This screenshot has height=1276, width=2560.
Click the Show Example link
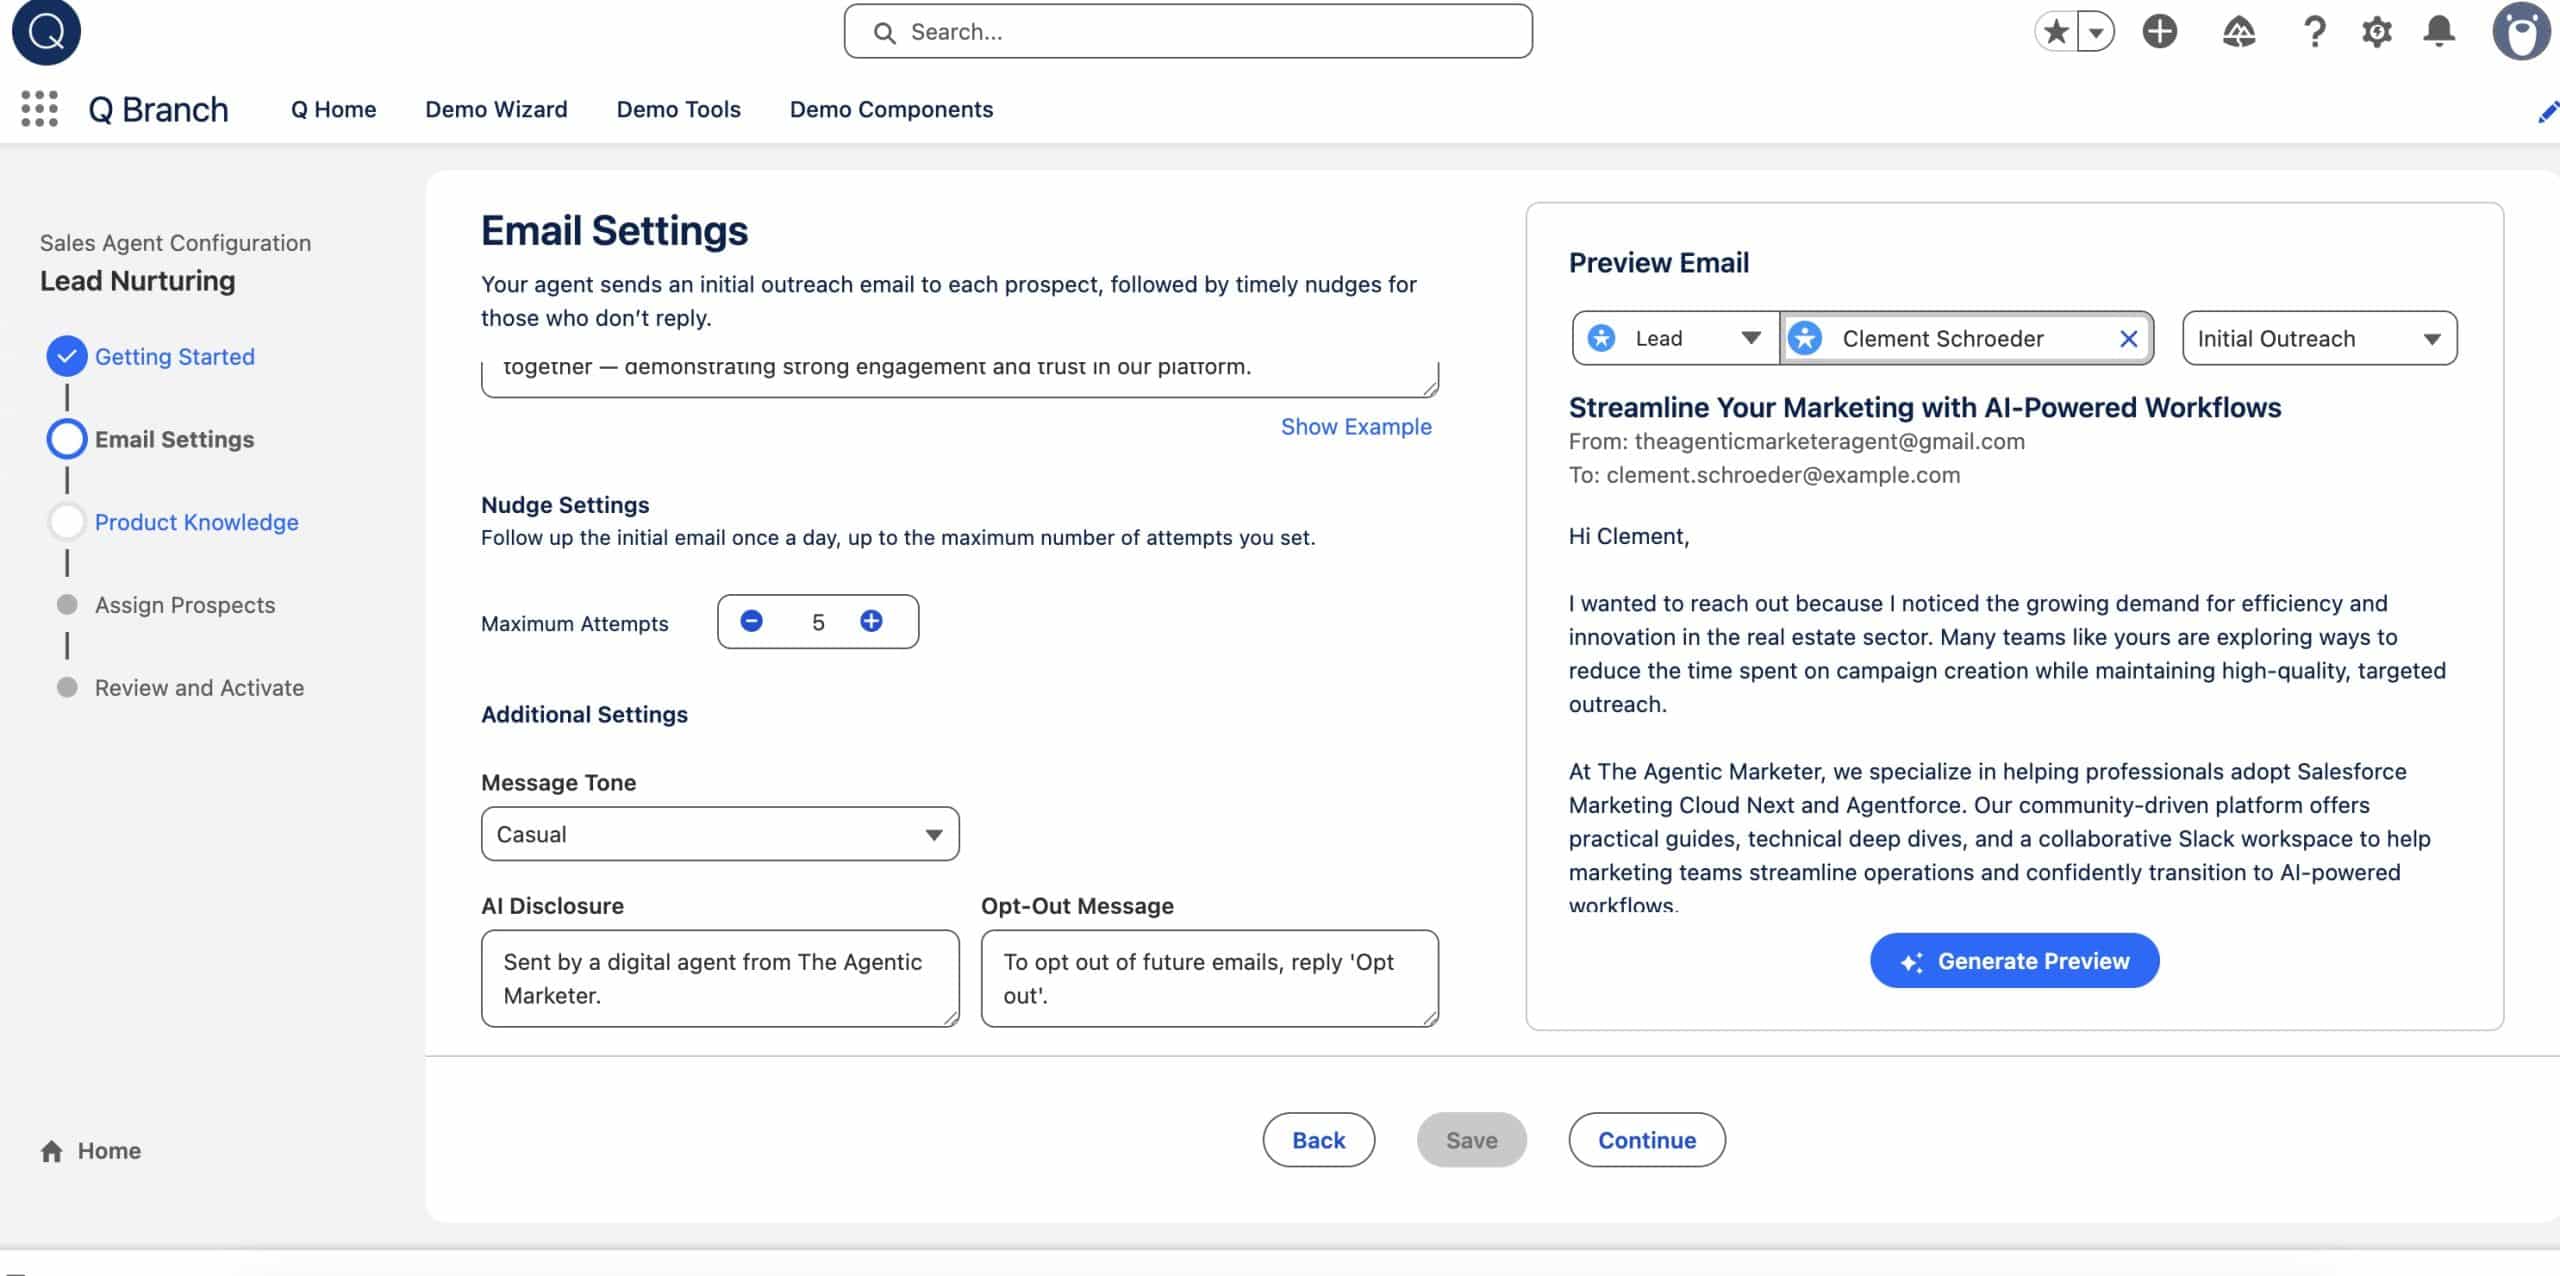tap(1355, 427)
